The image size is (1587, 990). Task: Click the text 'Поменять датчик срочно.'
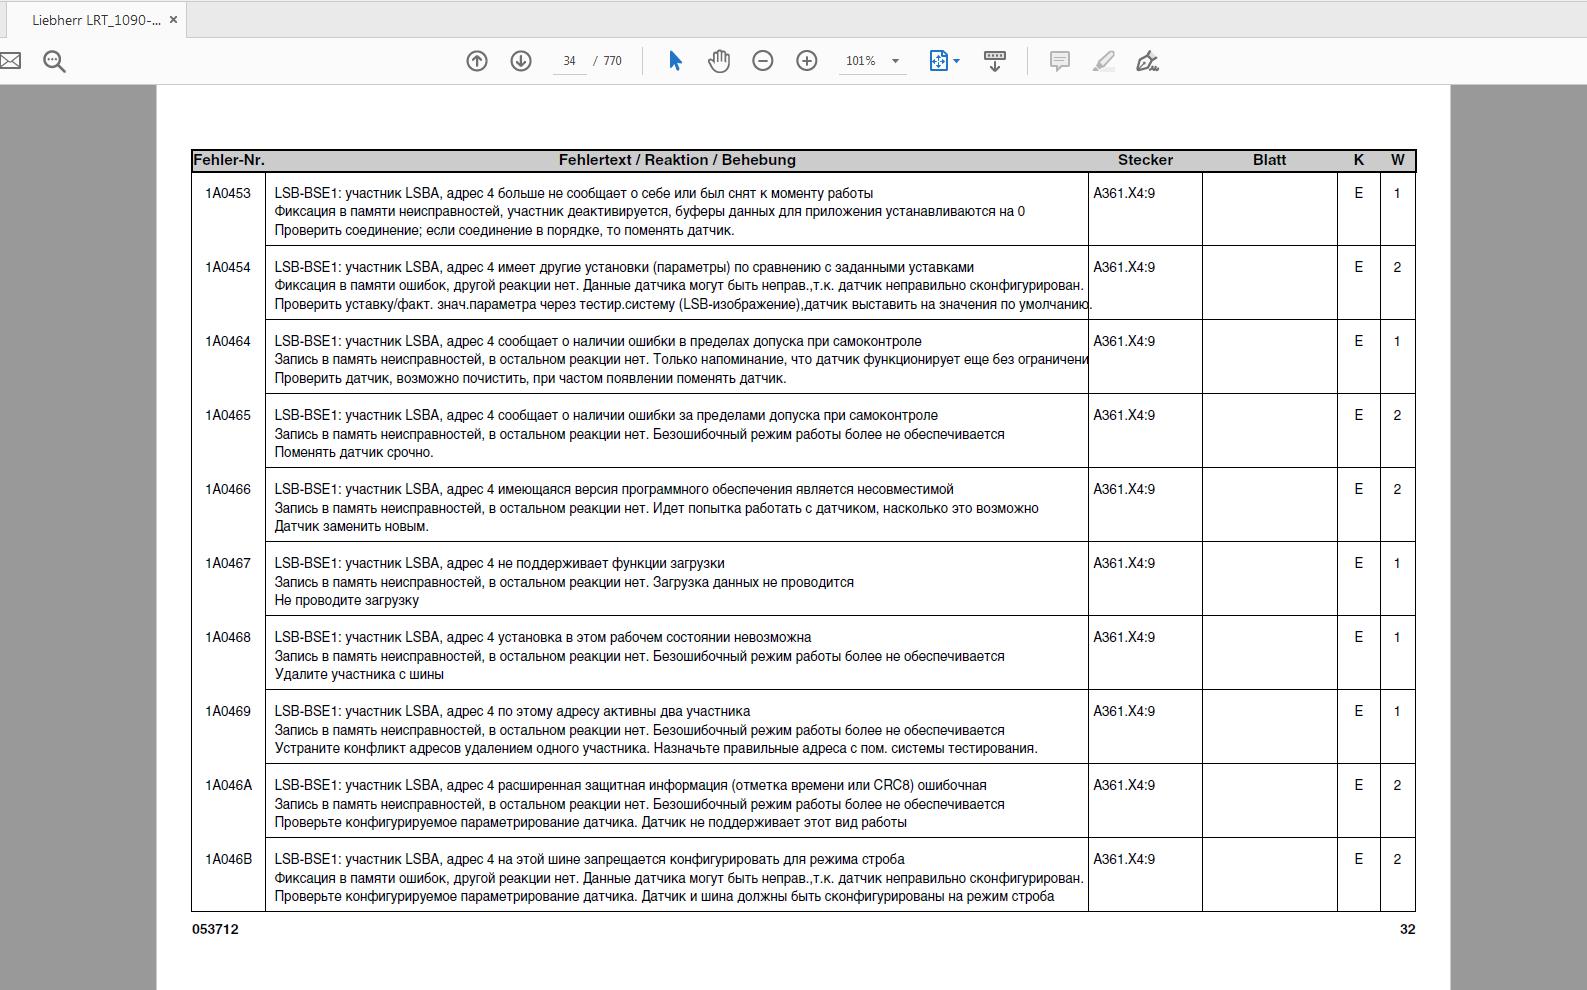[354, 452]
